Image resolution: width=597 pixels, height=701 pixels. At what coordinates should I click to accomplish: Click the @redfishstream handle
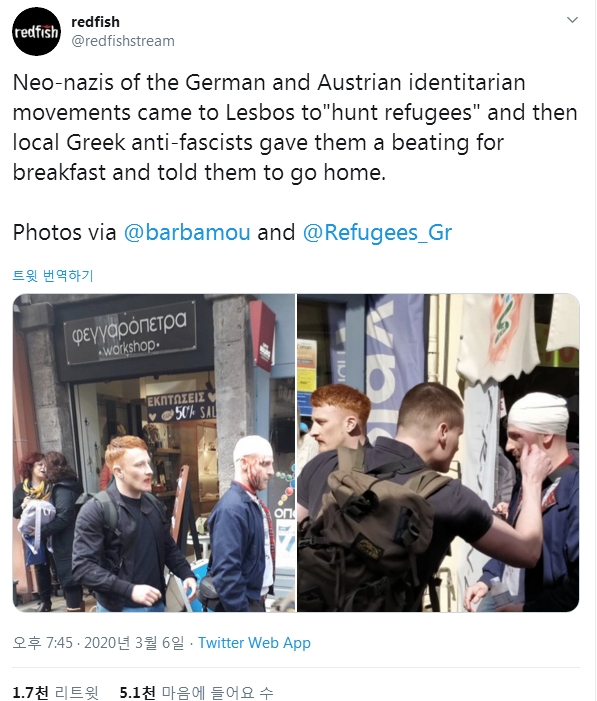coord(123,41)
